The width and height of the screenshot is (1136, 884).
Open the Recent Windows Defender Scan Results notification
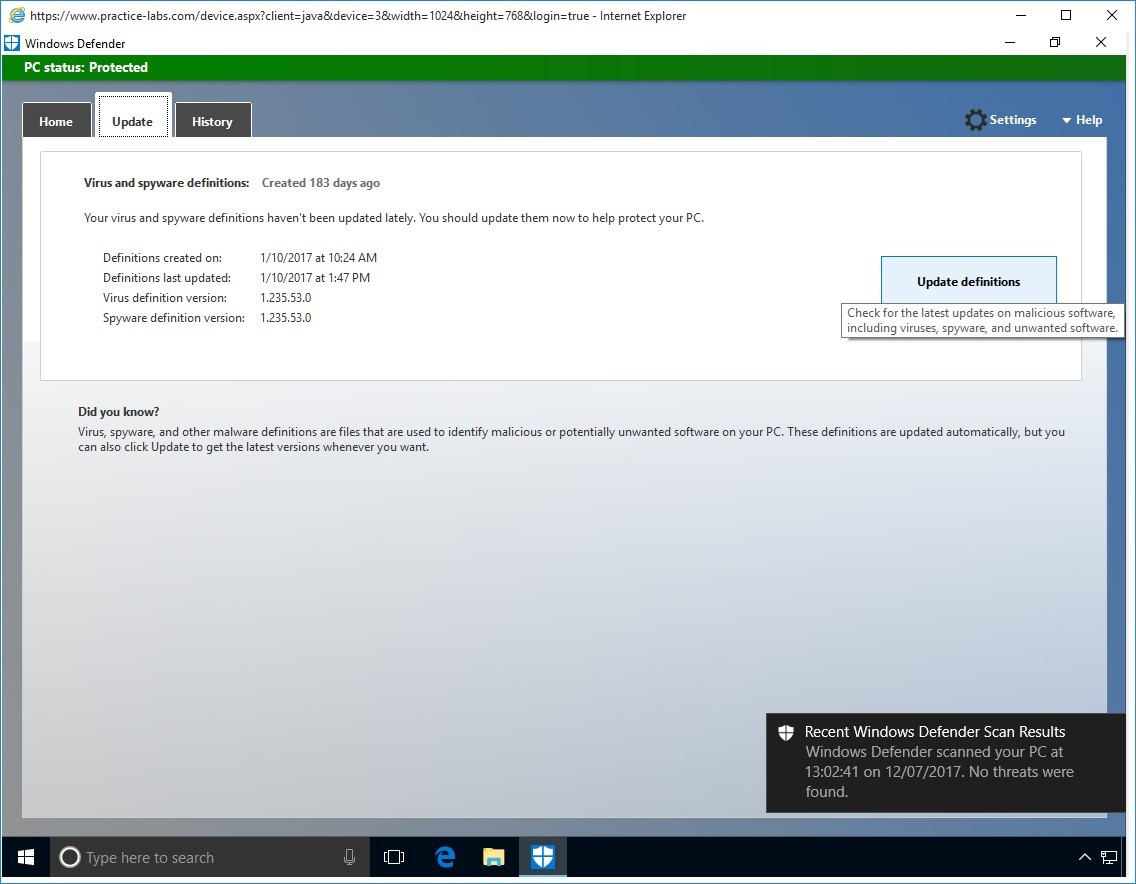945,762
